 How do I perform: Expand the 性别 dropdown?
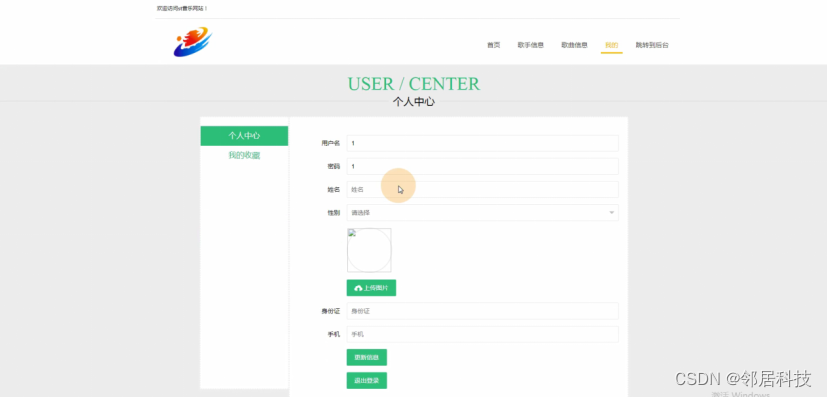[482, 213]
